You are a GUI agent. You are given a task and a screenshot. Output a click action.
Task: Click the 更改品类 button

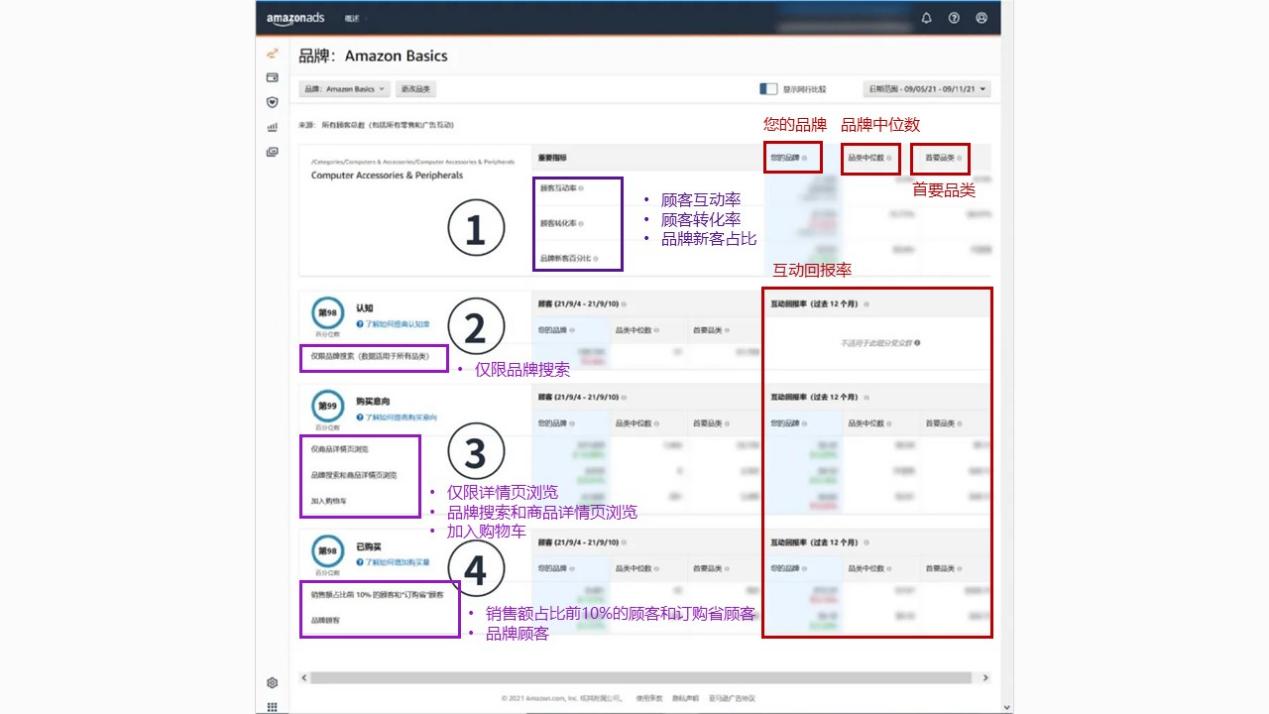[x=415, y=89]
